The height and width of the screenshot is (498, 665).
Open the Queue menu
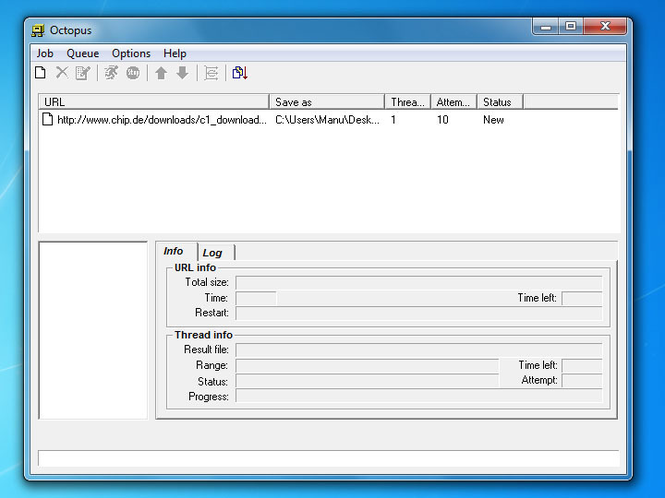(83, 53)
